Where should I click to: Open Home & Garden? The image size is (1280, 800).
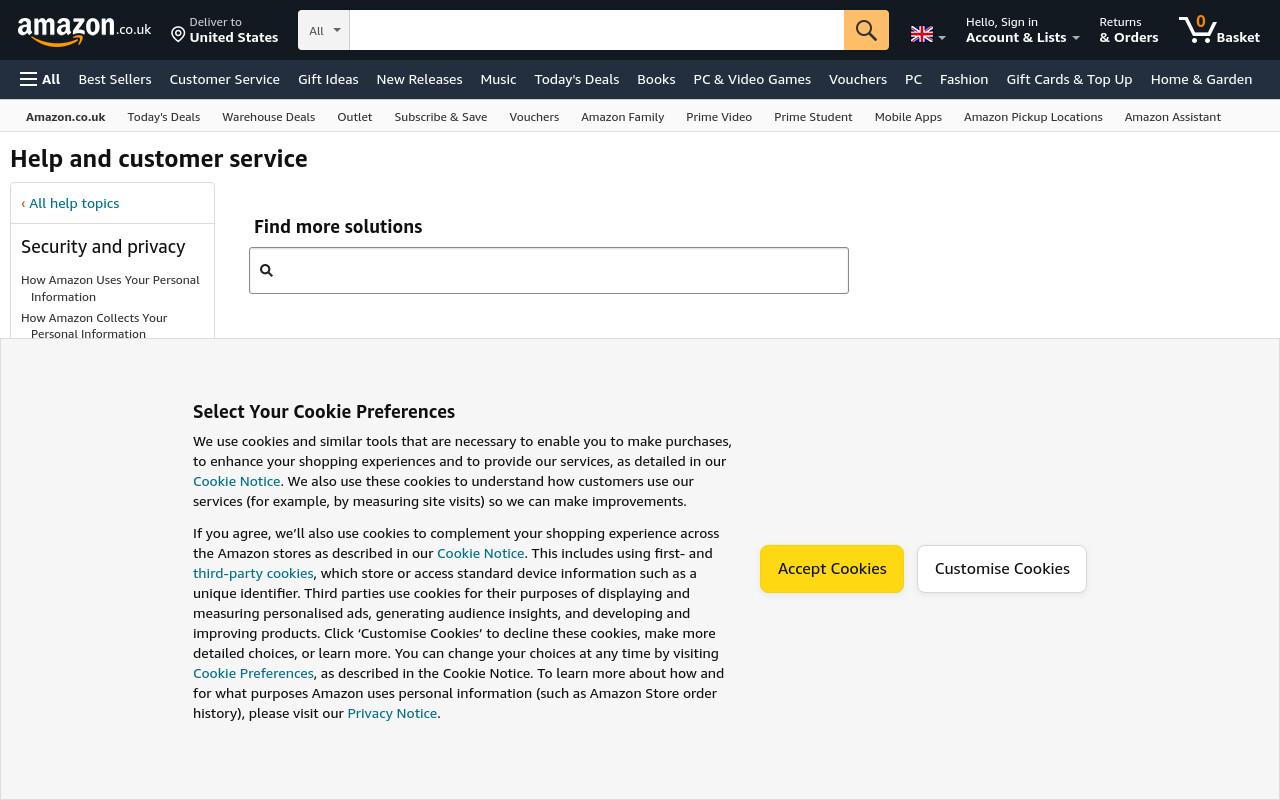(x=1201, y=79)
